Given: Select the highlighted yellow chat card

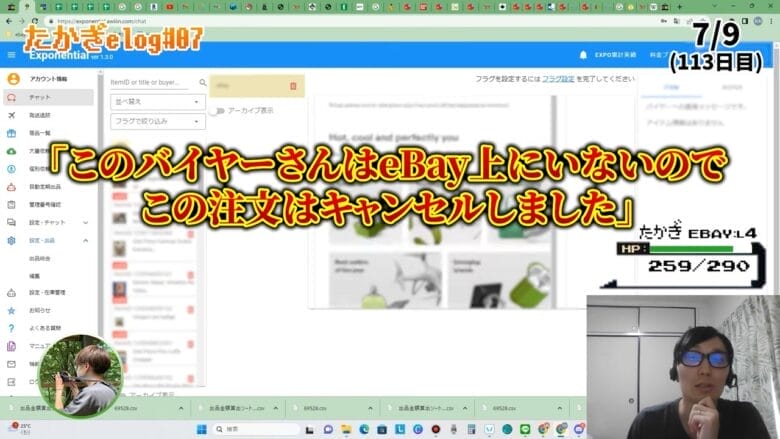Looking at the screenshot, I should coord(257,86).
